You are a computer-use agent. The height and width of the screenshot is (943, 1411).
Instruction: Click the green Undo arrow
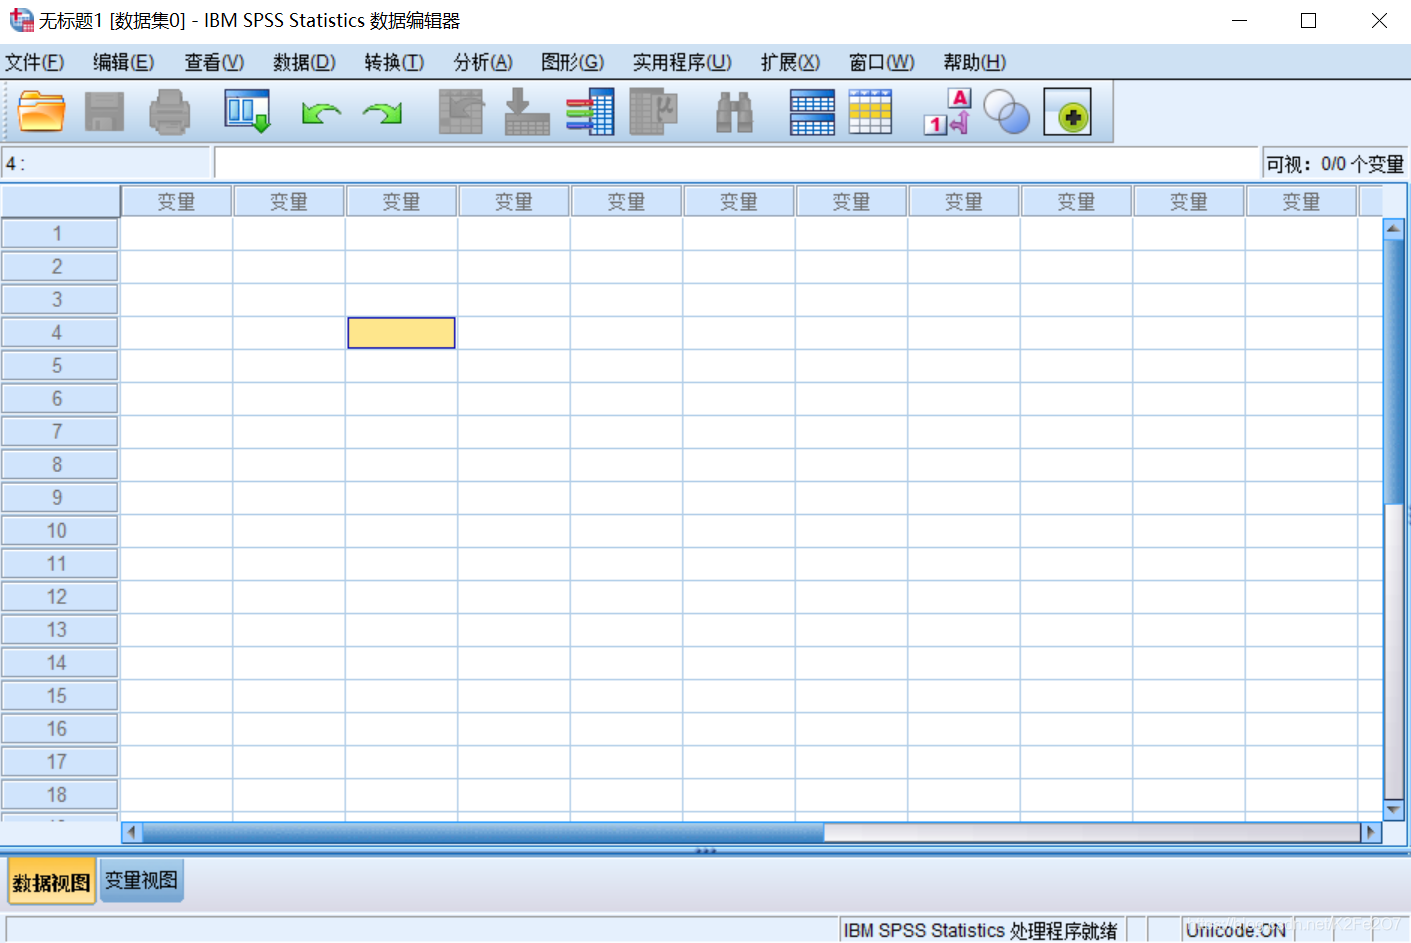321,113
